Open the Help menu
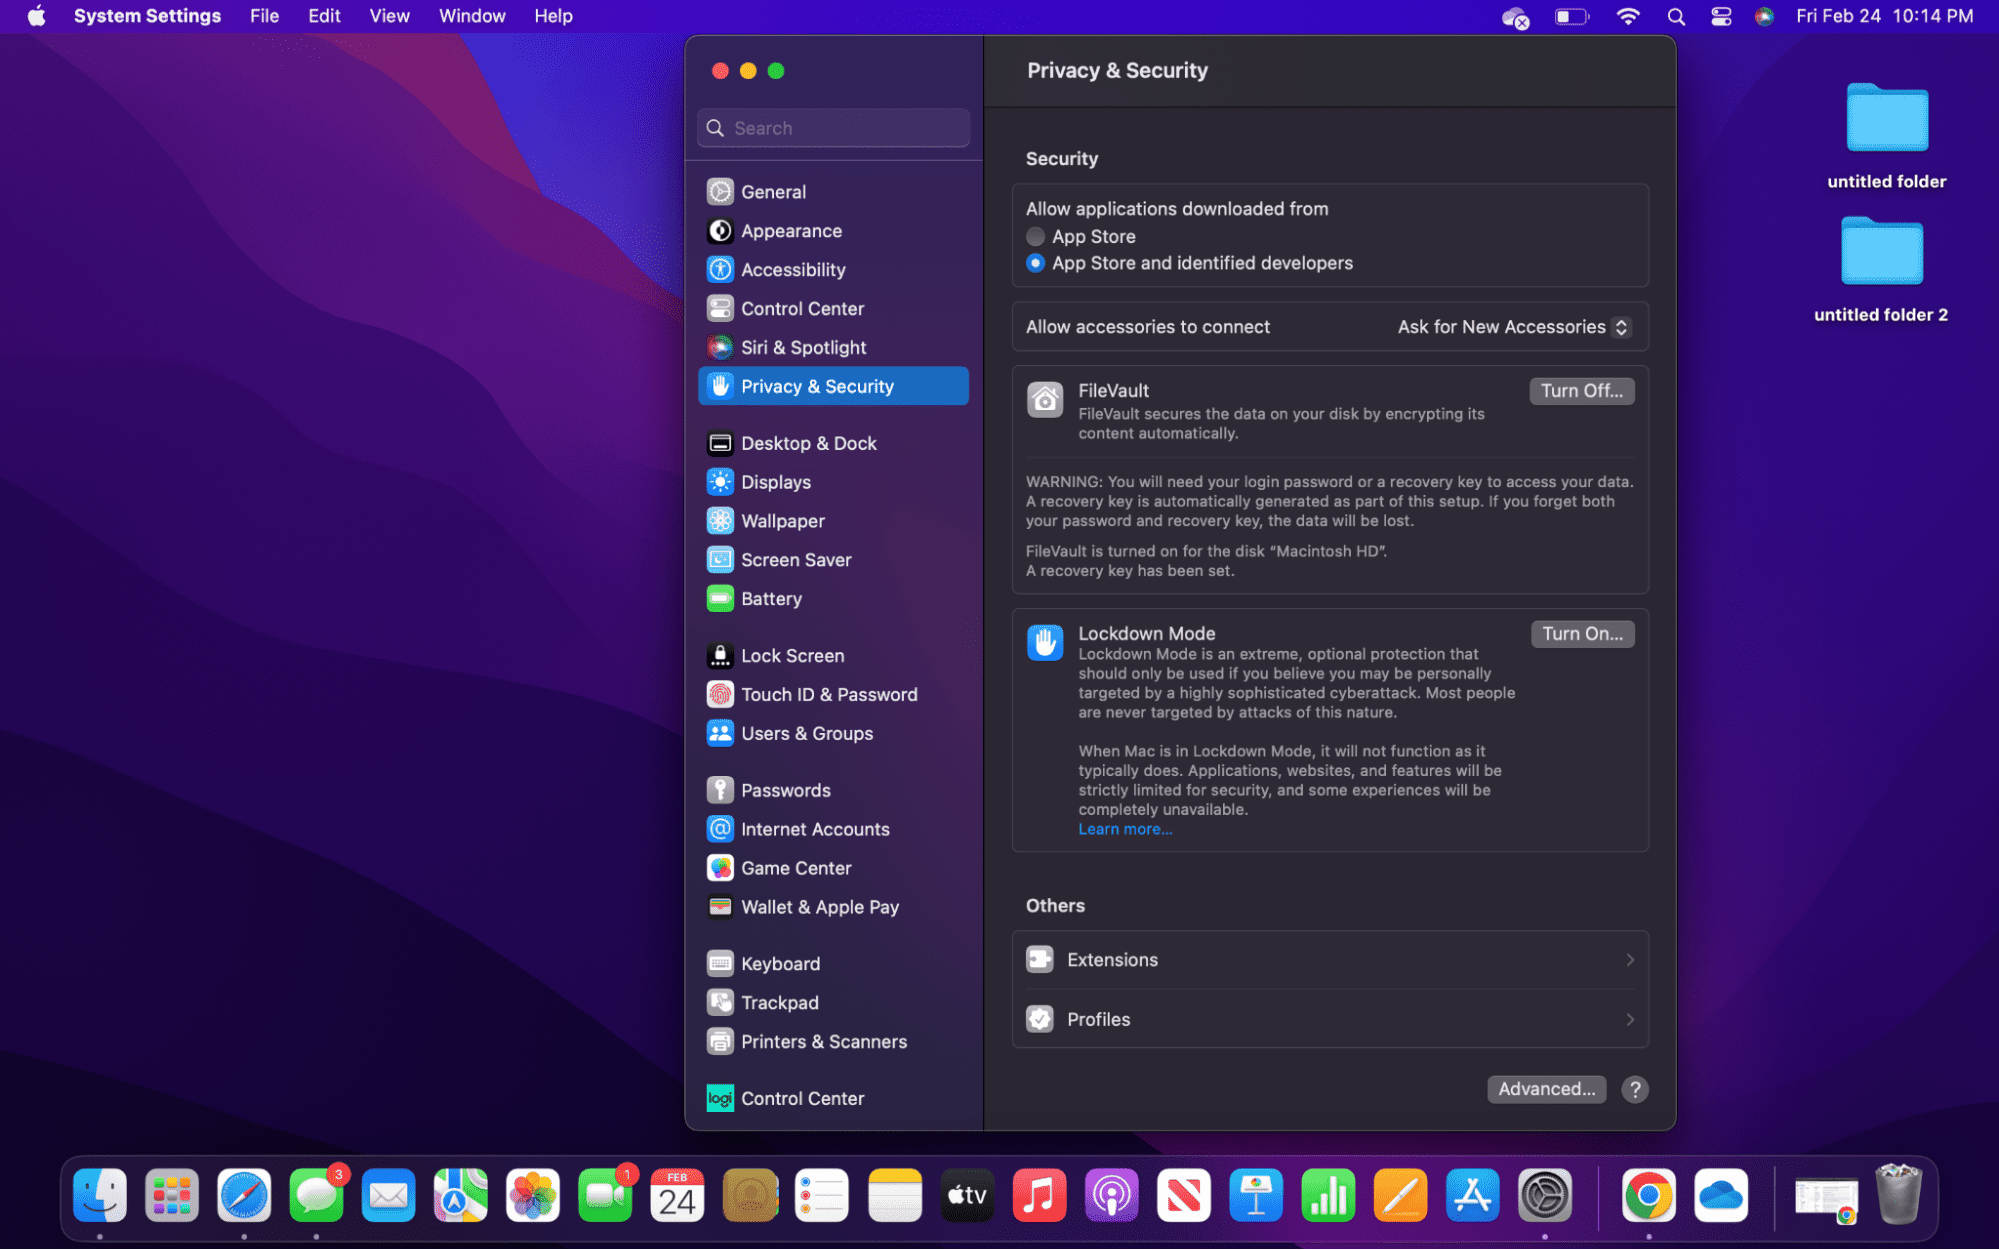Viewport: 1999px width, 1250px height. point(553,16)
